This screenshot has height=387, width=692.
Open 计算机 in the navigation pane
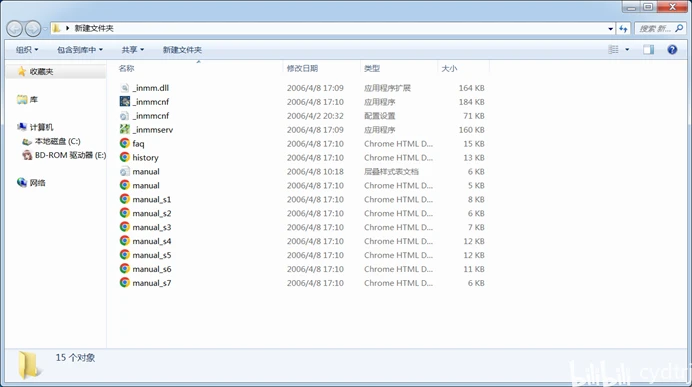(x=41, y=127)
